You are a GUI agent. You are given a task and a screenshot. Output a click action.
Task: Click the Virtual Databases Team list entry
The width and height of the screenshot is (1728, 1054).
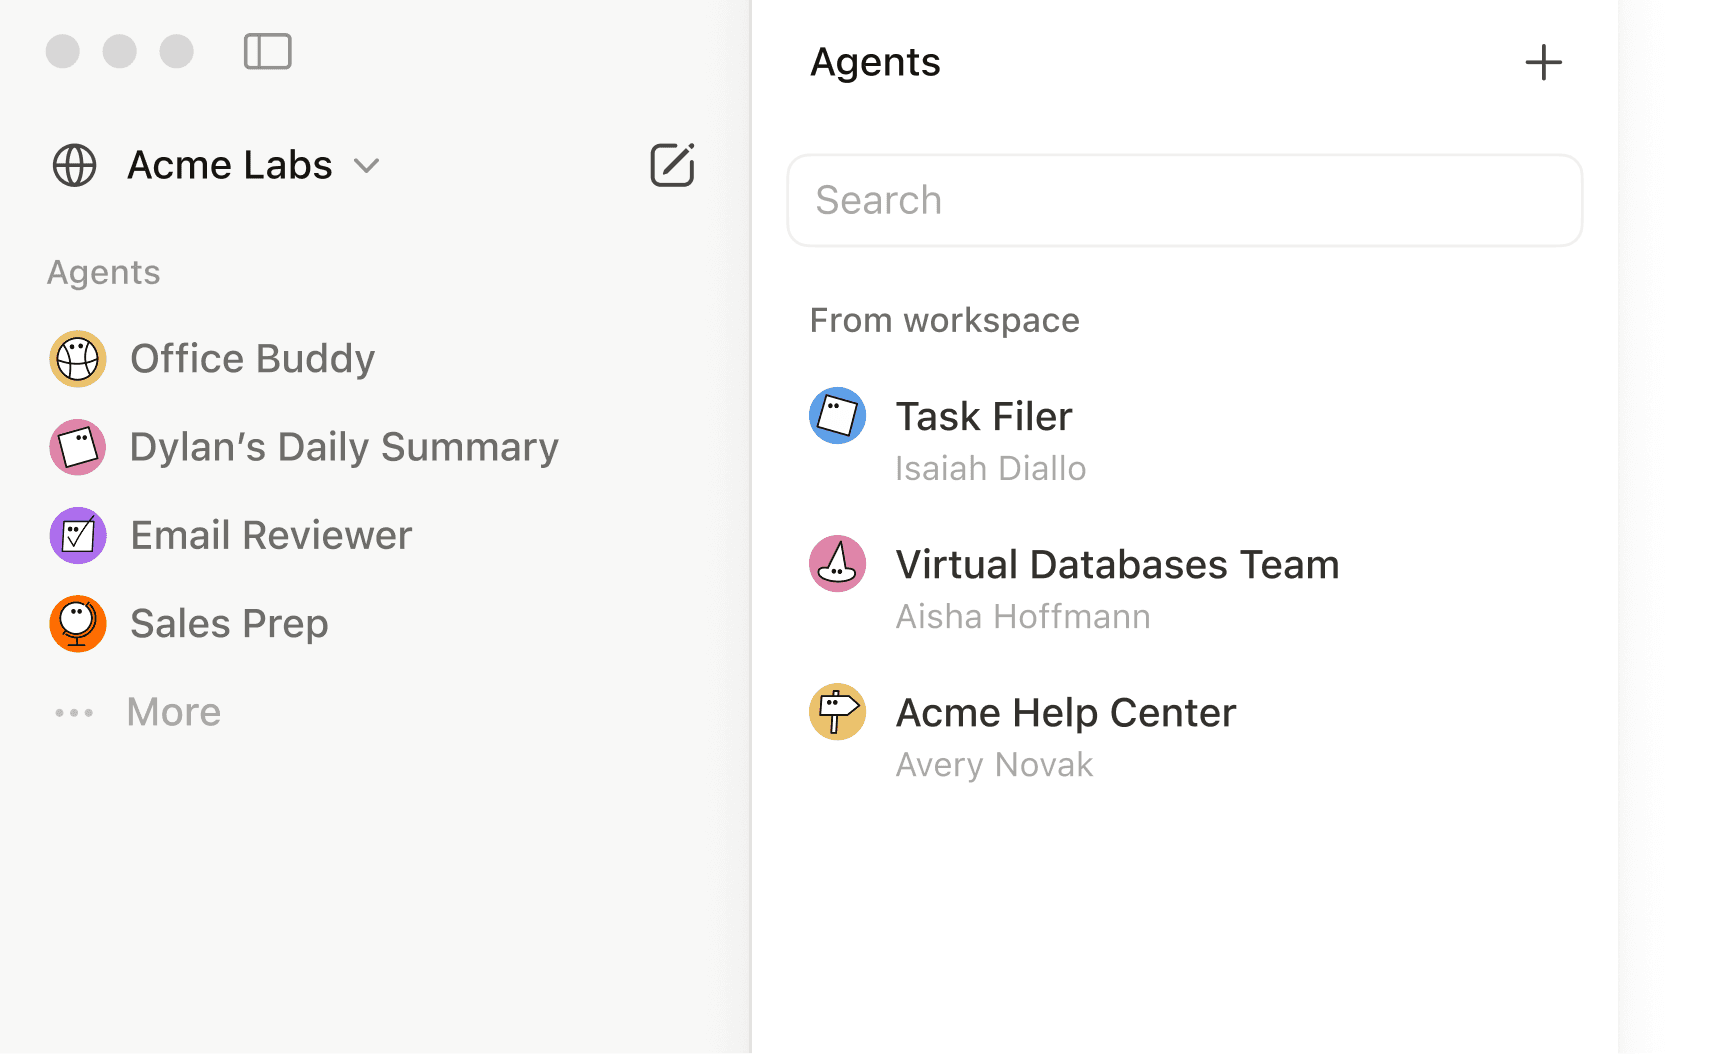[x=1118, y=563]
